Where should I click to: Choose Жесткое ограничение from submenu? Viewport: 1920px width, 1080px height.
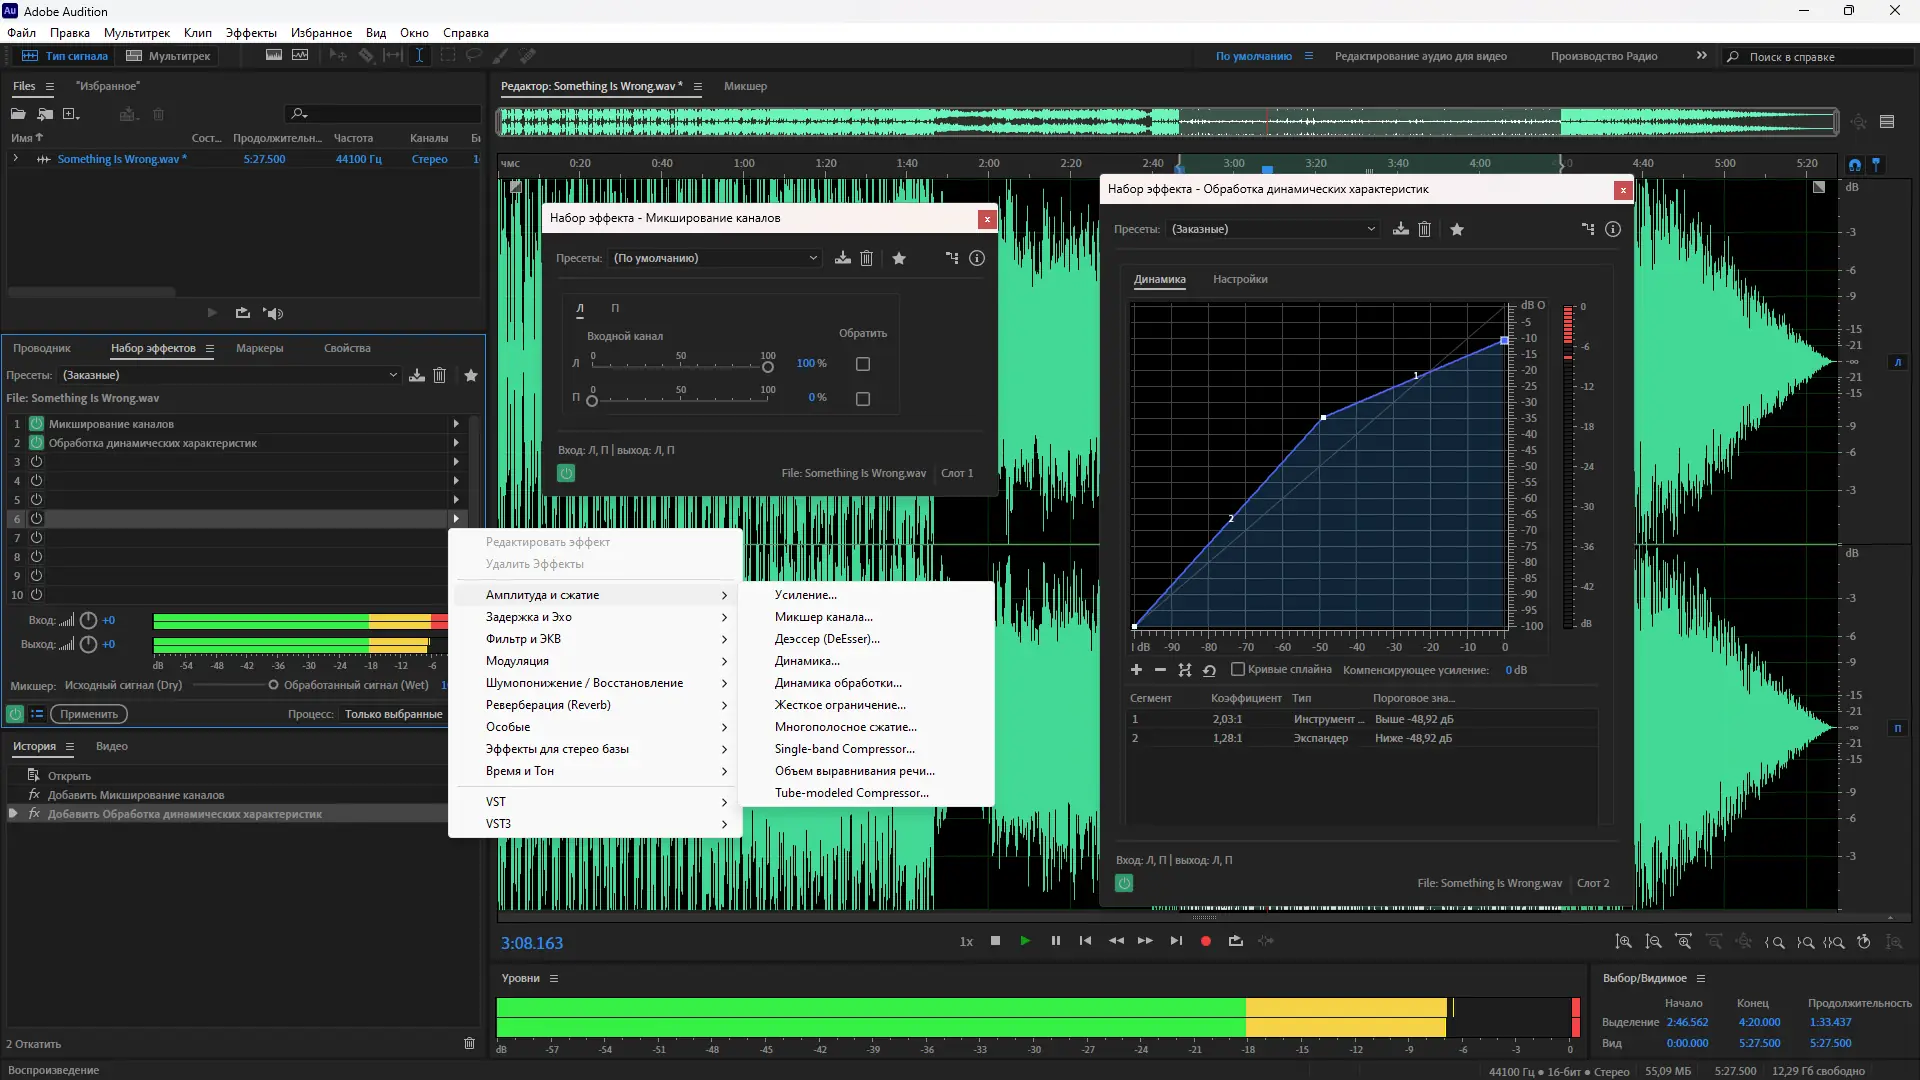click(x=840, y=705)
